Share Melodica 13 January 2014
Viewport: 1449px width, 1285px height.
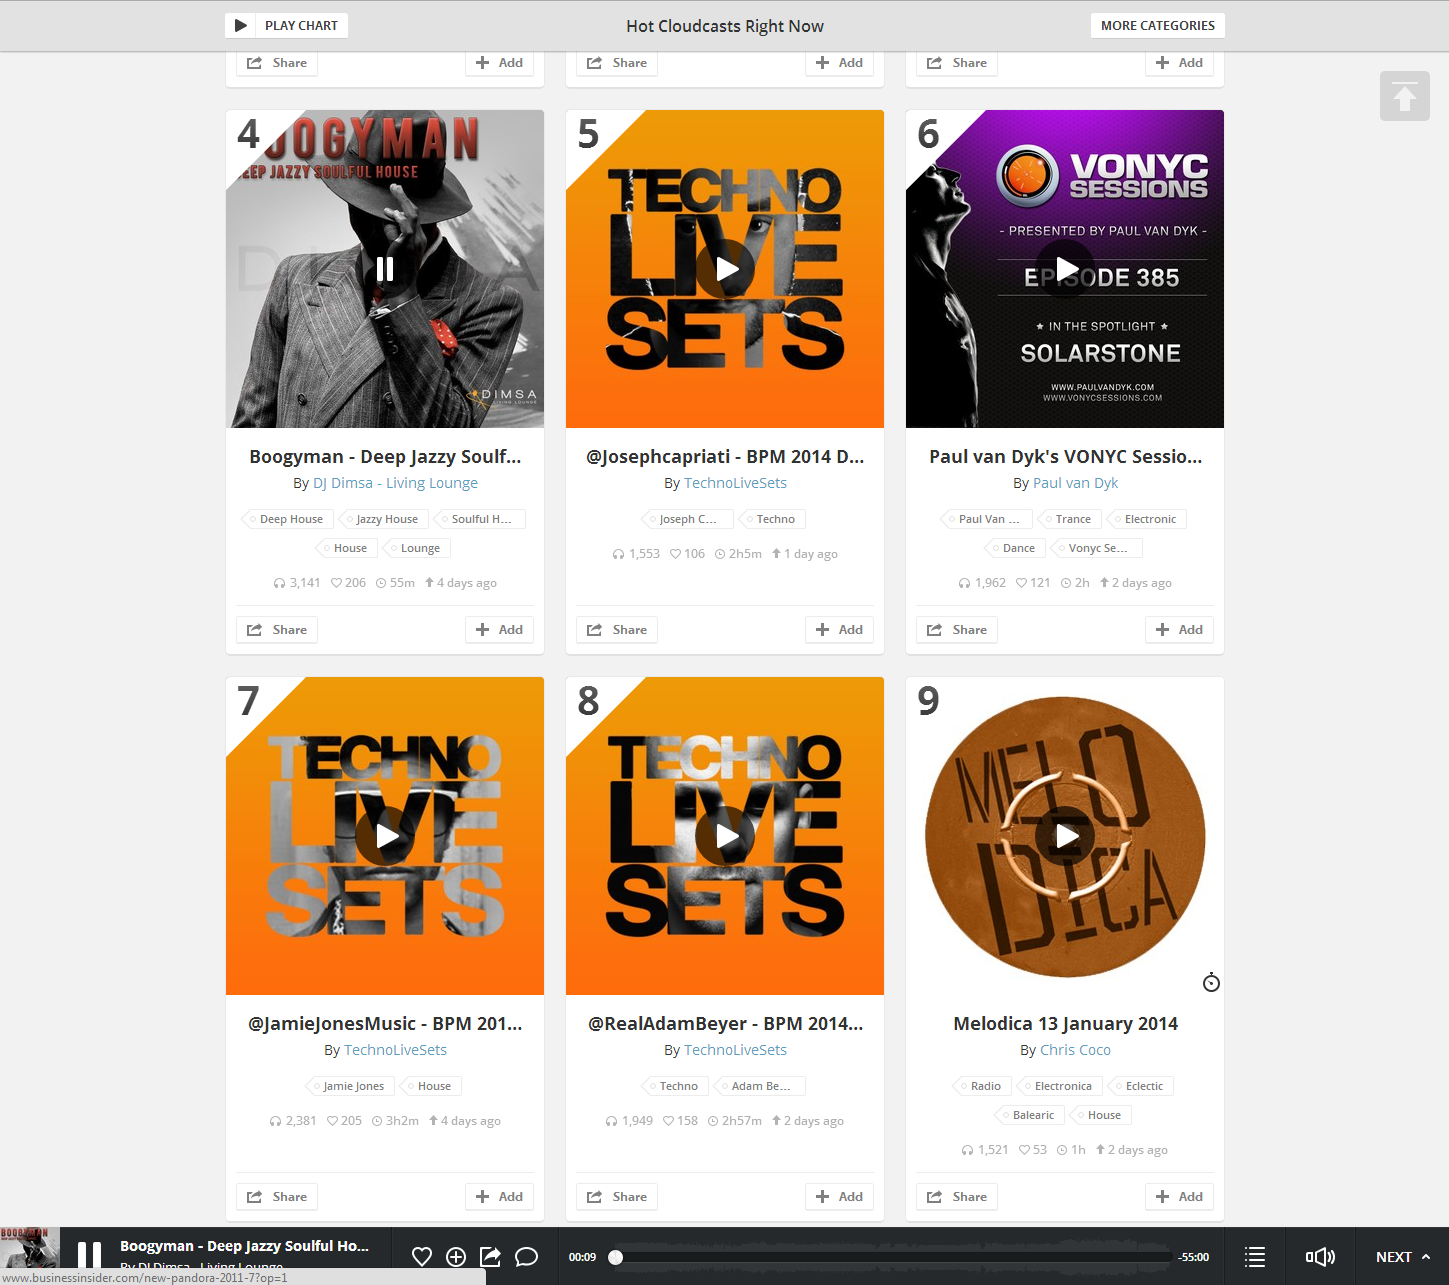click(x=957, y=1197)
